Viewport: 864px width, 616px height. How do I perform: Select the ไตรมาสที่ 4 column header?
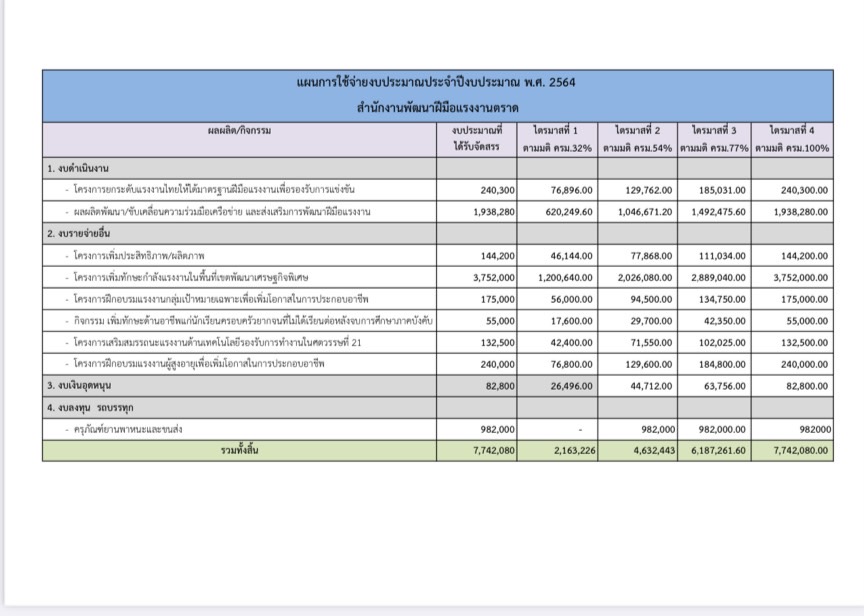tap(792, 139)
